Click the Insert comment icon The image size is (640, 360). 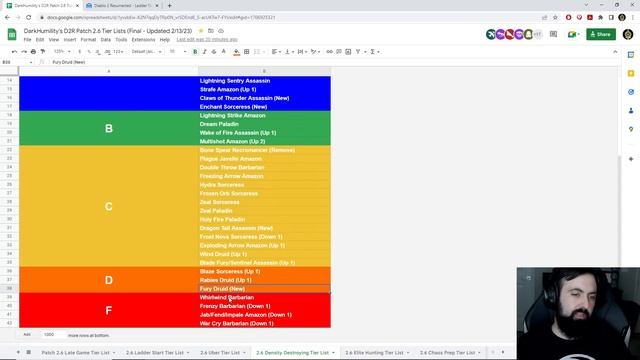(339, 52)
